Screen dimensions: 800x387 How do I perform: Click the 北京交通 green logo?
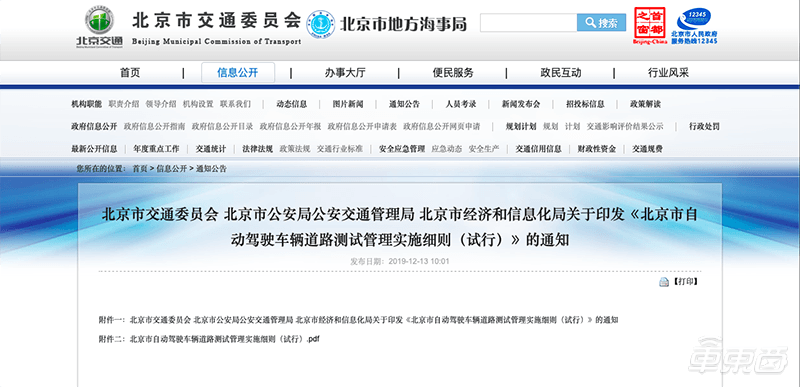(100, 27)
